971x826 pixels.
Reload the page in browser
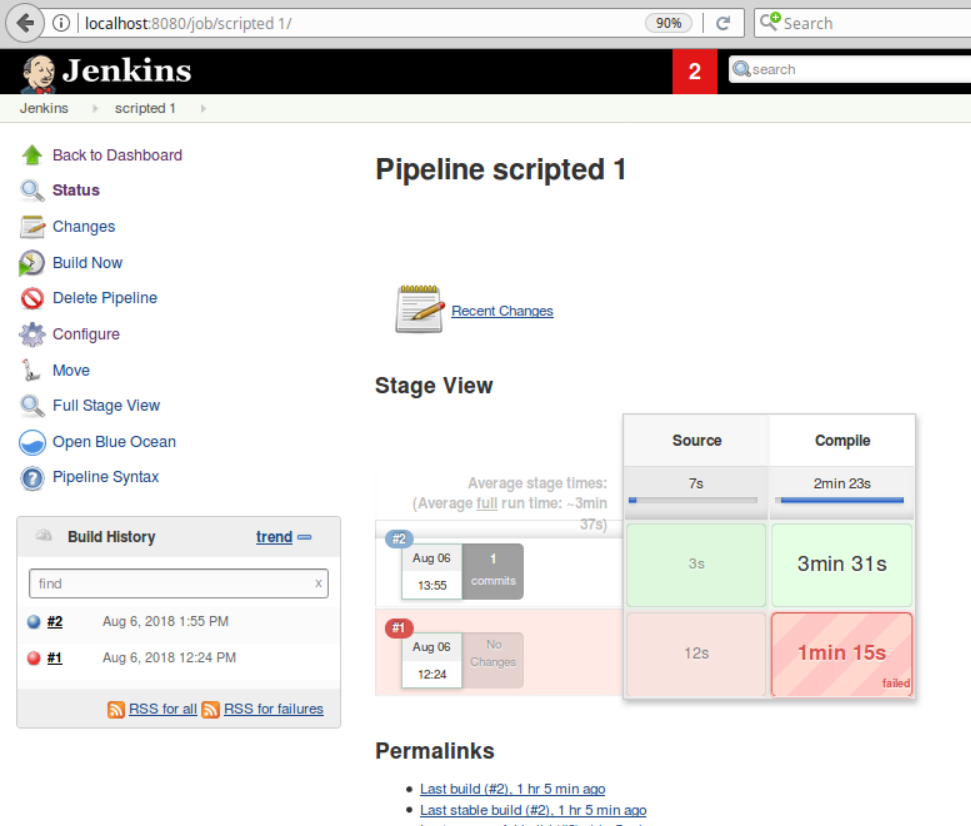point(723,23)
